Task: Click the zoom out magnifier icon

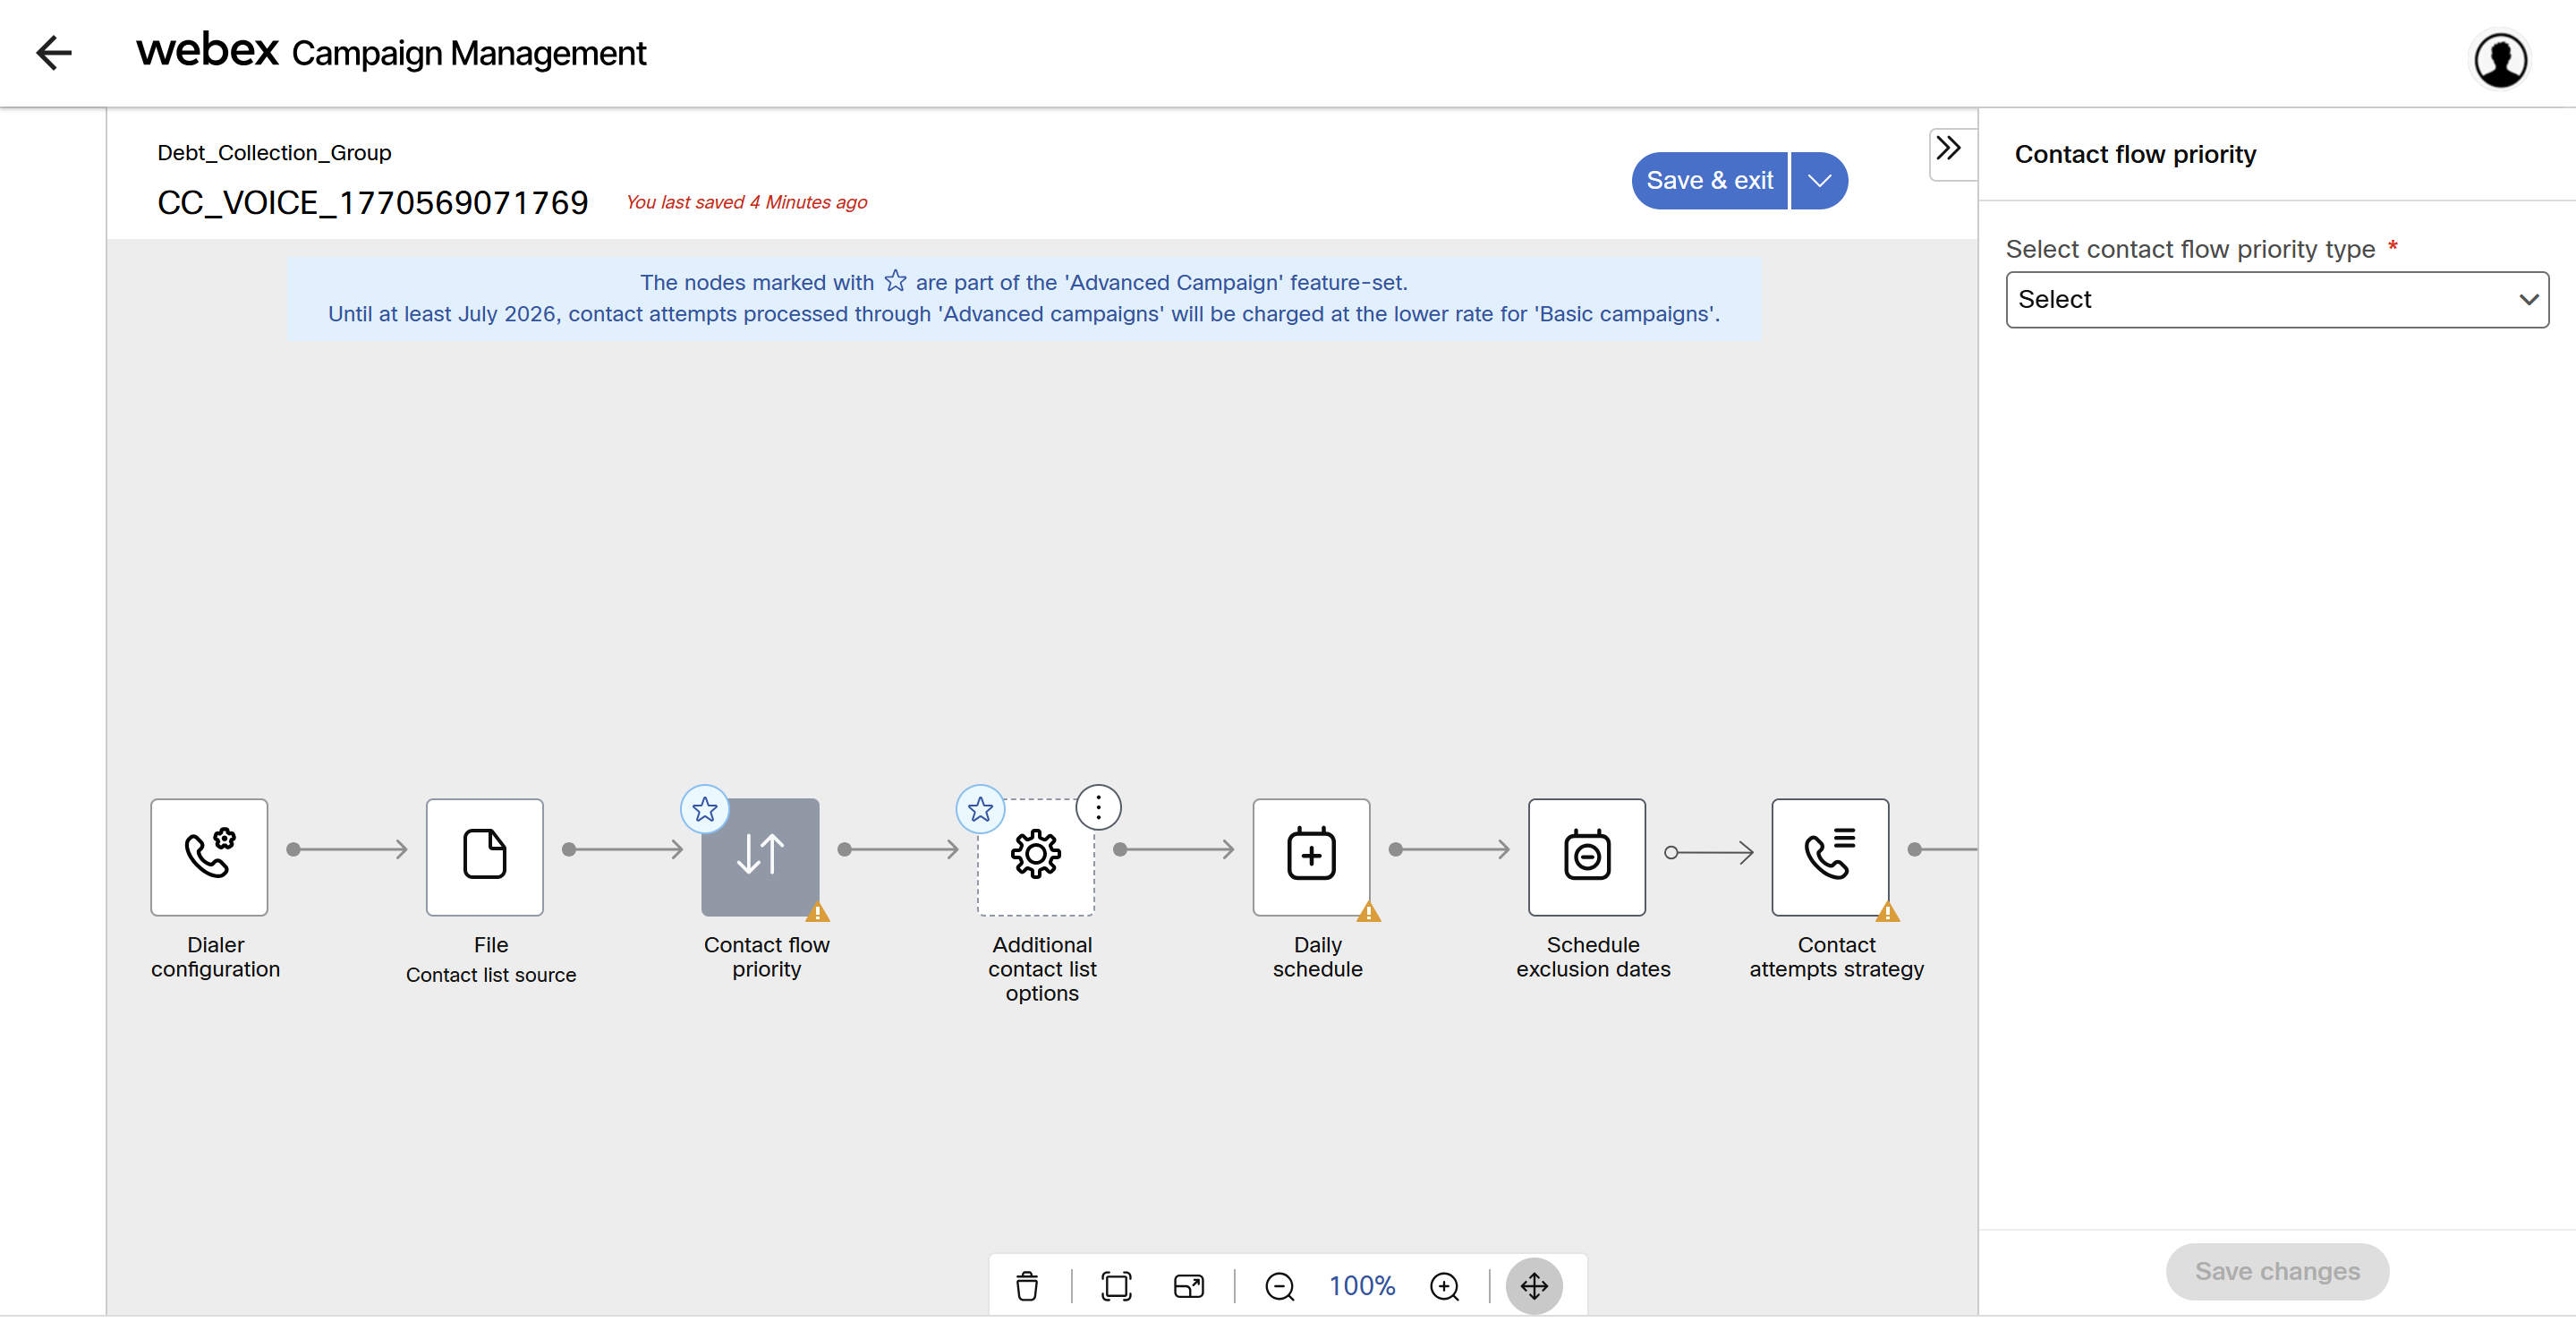Action: (x=1279, y=1285)
